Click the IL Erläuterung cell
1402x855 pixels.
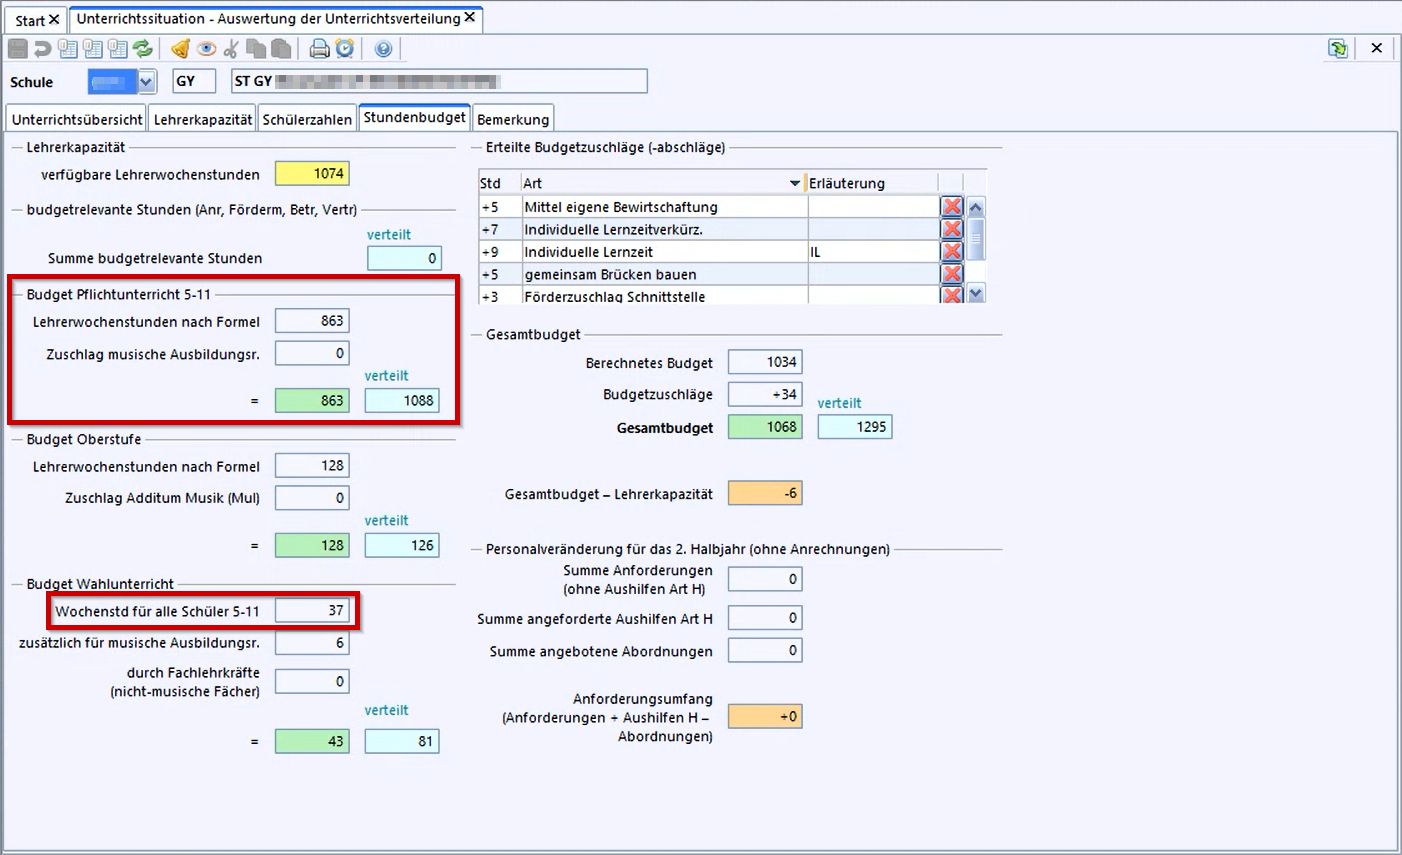[872, 252]
